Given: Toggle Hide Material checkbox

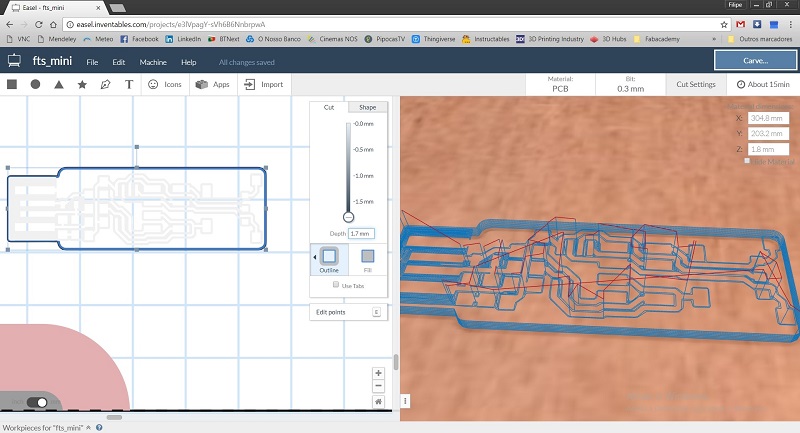Looking at the screenshot, I should [x=747, y=161].
